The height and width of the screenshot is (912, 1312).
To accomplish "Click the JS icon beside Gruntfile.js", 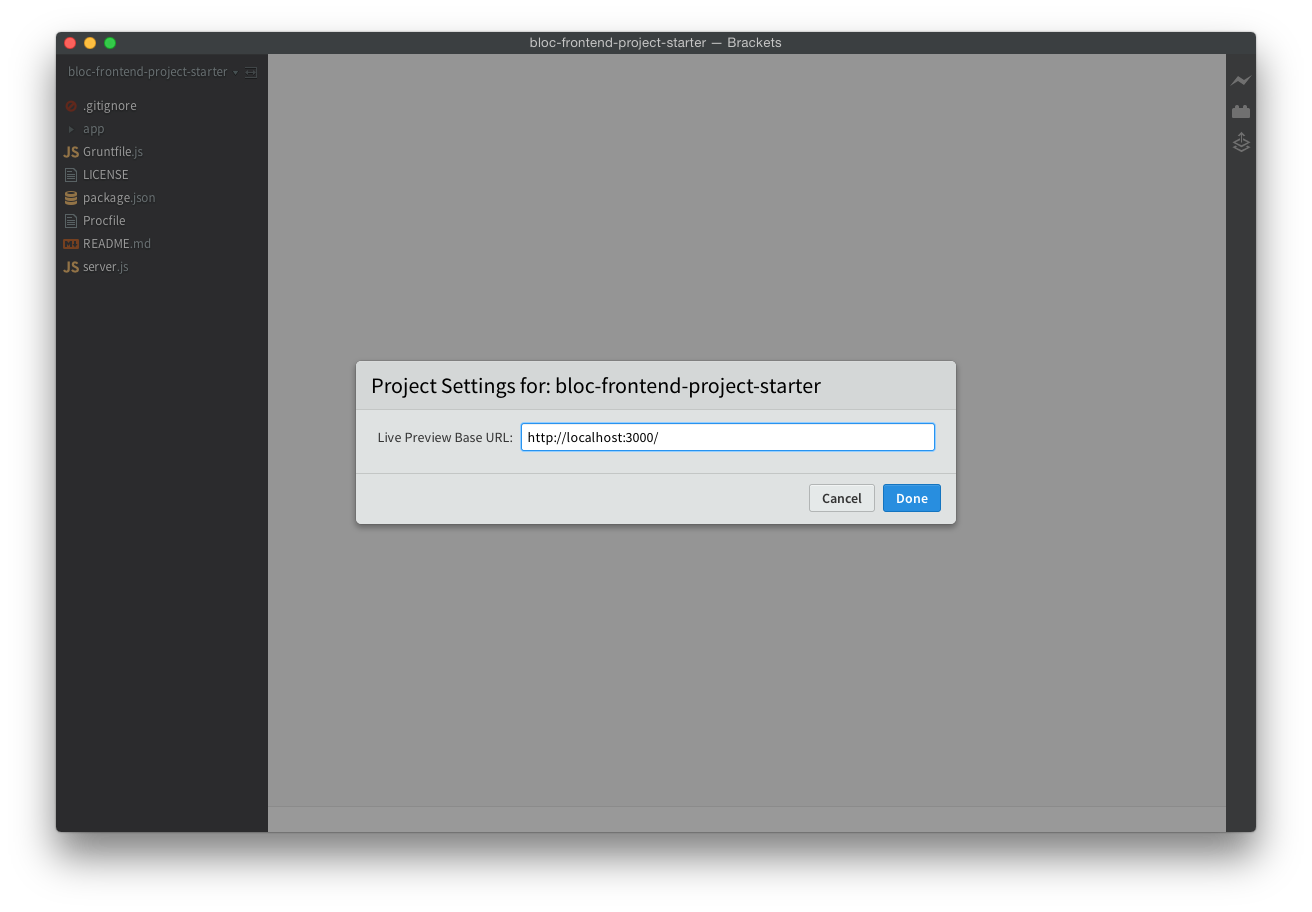I will 71,152.
